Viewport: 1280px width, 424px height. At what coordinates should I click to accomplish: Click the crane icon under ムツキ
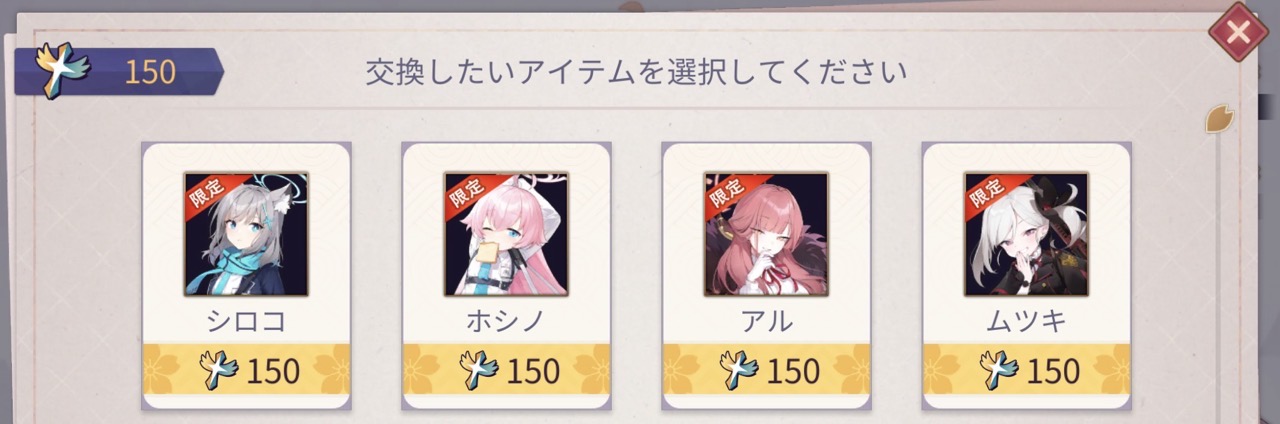(999, 369)
